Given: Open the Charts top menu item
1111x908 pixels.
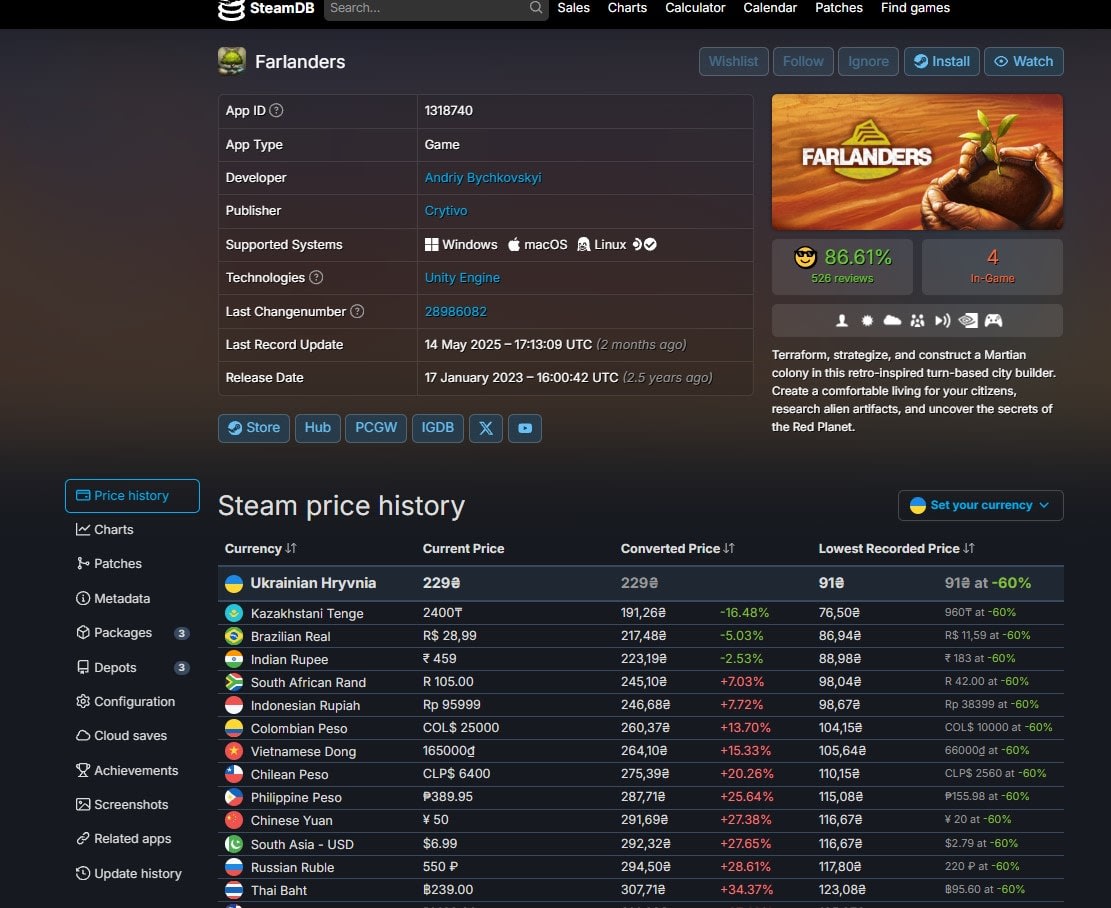Looking at the screenshot, I should 627,8.
